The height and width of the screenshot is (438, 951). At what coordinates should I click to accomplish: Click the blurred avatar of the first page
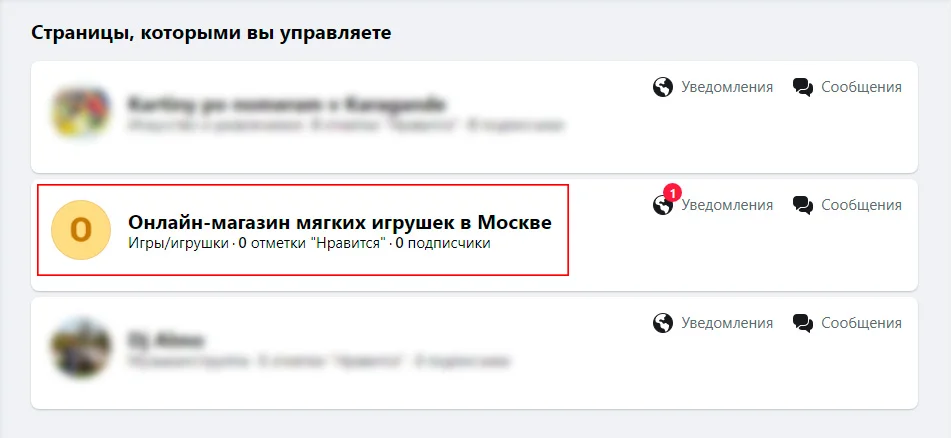(x=81, y=112)
